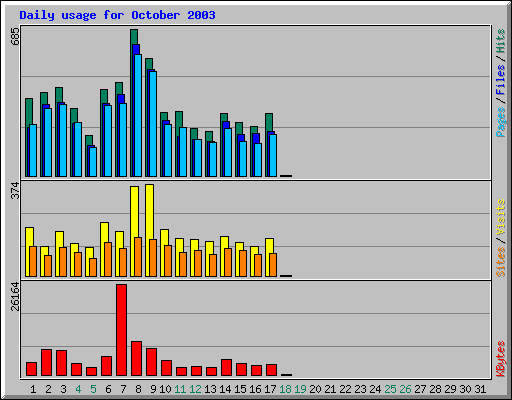512x400 pixels.
Task: Click day 8 on the x-axis
Action: (138, 389)
